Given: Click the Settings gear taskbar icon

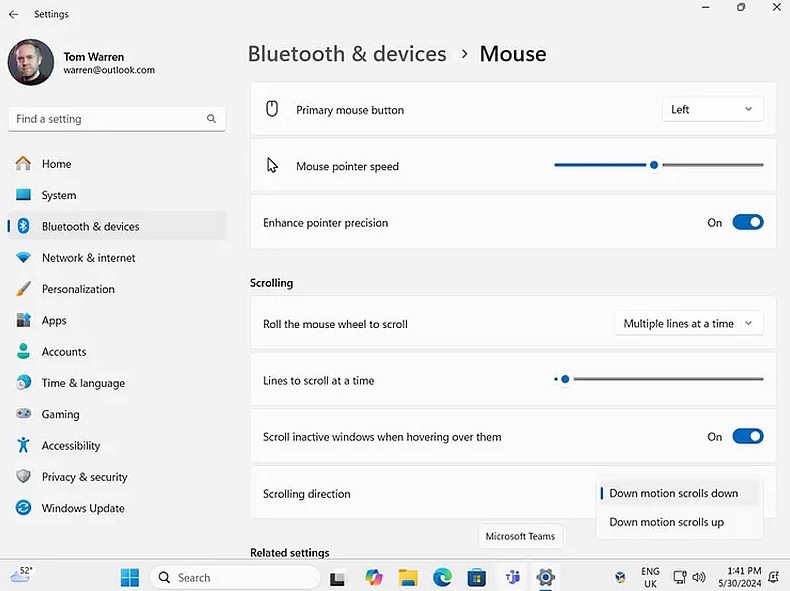Looking at the screenshot, I should (546, 577).
